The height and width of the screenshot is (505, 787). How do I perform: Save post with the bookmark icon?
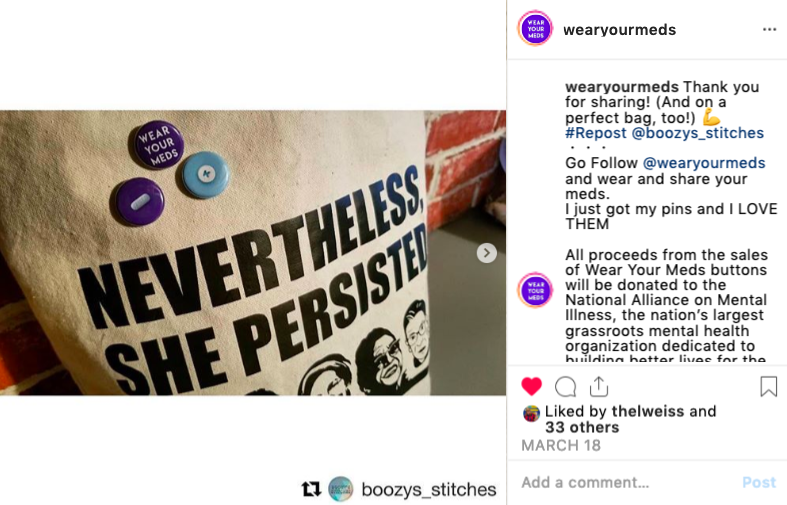[x=768, y=387]
